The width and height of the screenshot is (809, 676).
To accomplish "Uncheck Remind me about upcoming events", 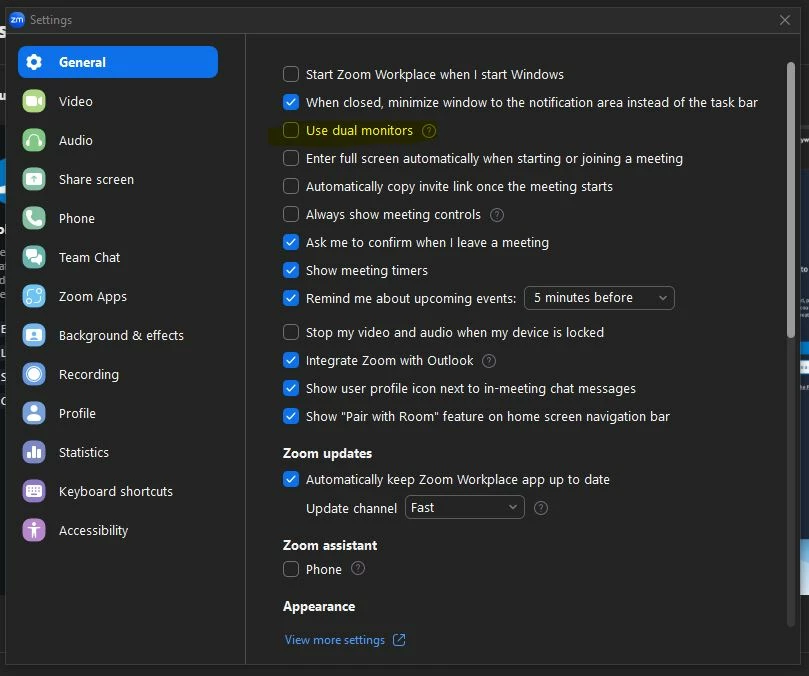I will click(x=291, y=298).
